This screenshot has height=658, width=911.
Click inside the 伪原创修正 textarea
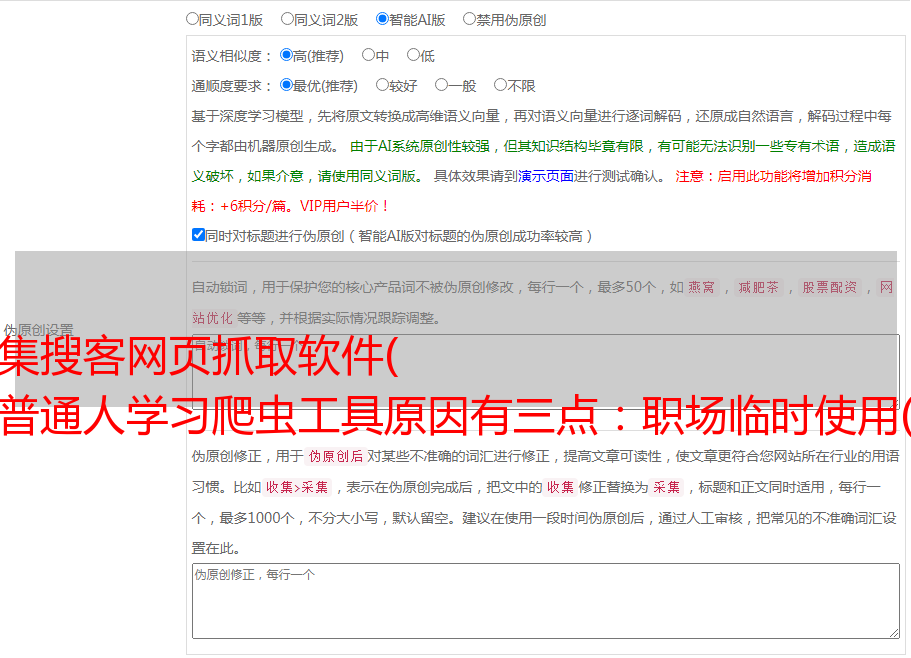tap(546, 601)
